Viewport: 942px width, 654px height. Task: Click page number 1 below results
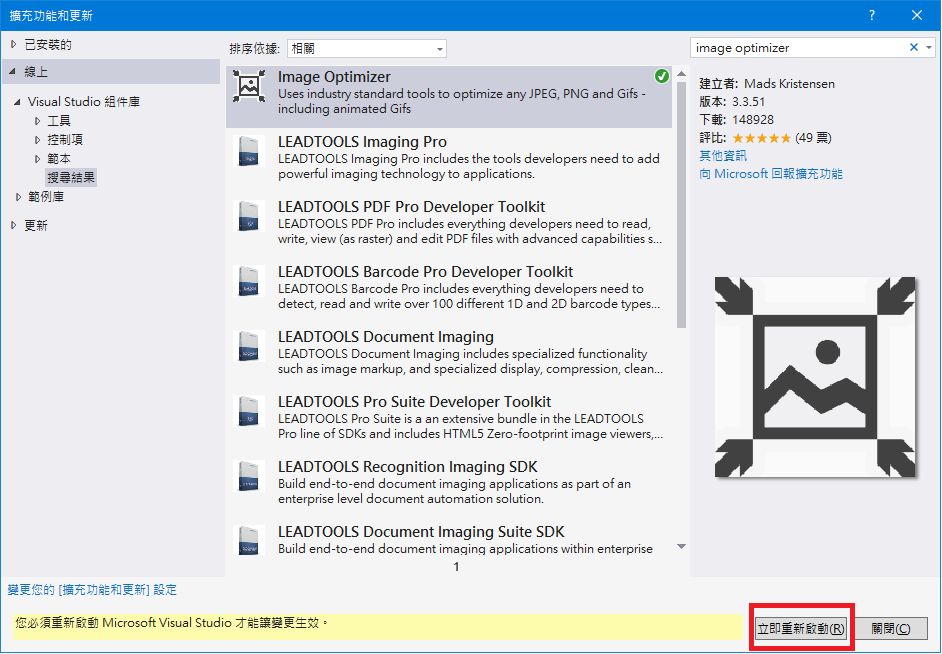pos(456,566)
